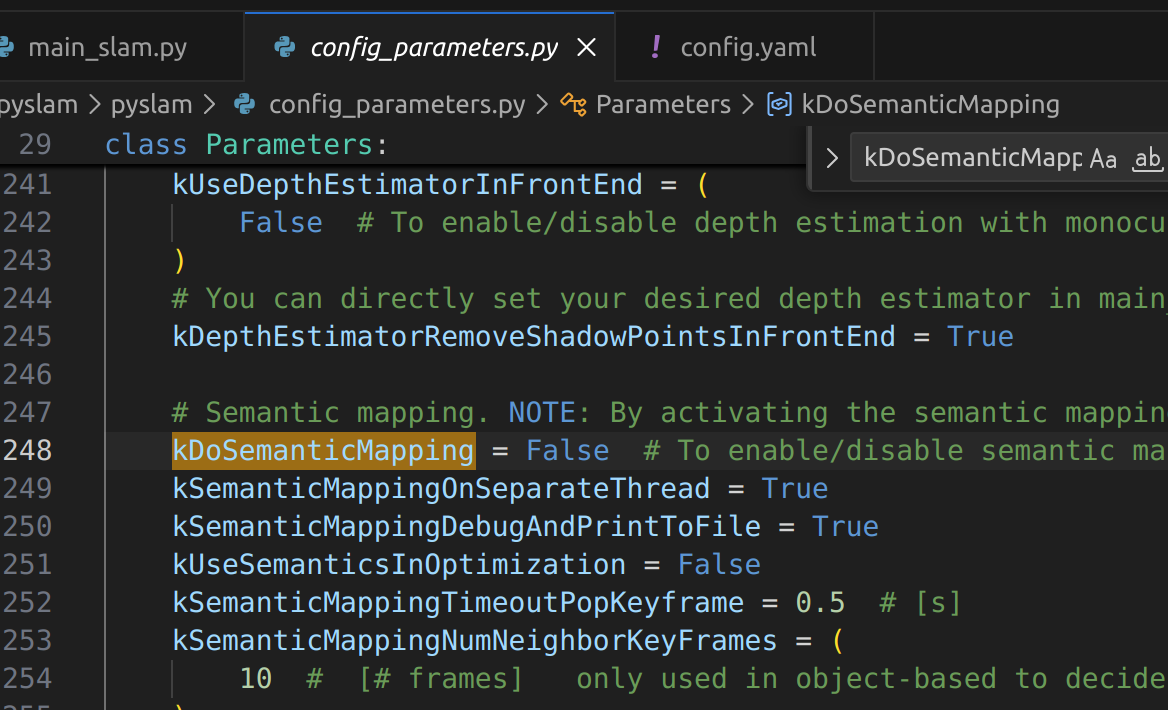Toggle Match Whole Word in find widget
1168x710 pixels.
(1147, 159)
